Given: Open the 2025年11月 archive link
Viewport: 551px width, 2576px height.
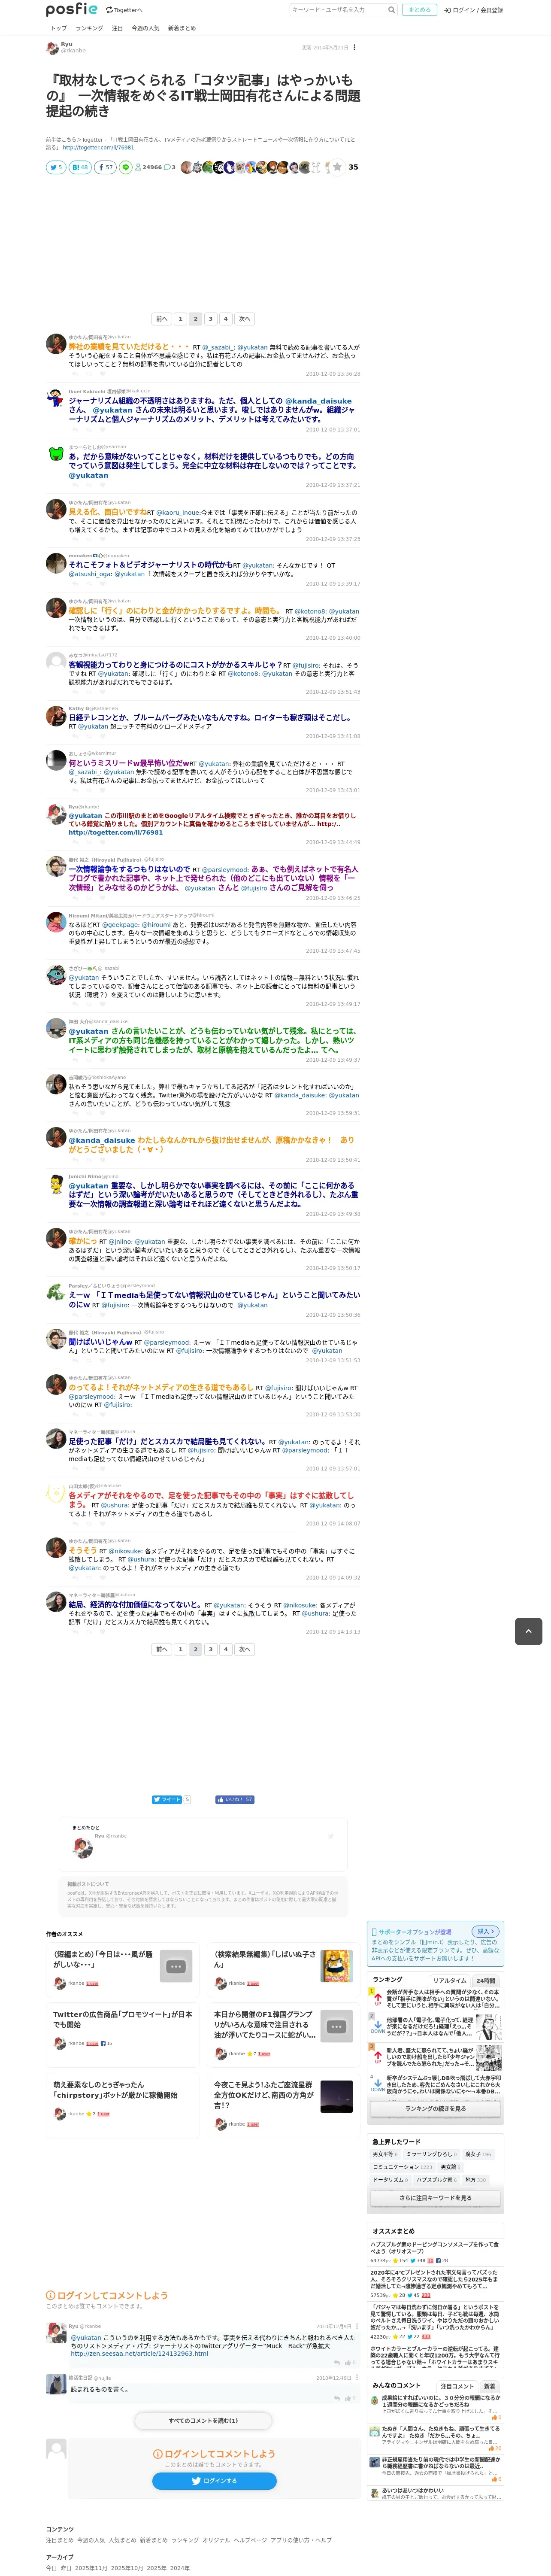Looking at the screenshot, I should coord(91,2567).
